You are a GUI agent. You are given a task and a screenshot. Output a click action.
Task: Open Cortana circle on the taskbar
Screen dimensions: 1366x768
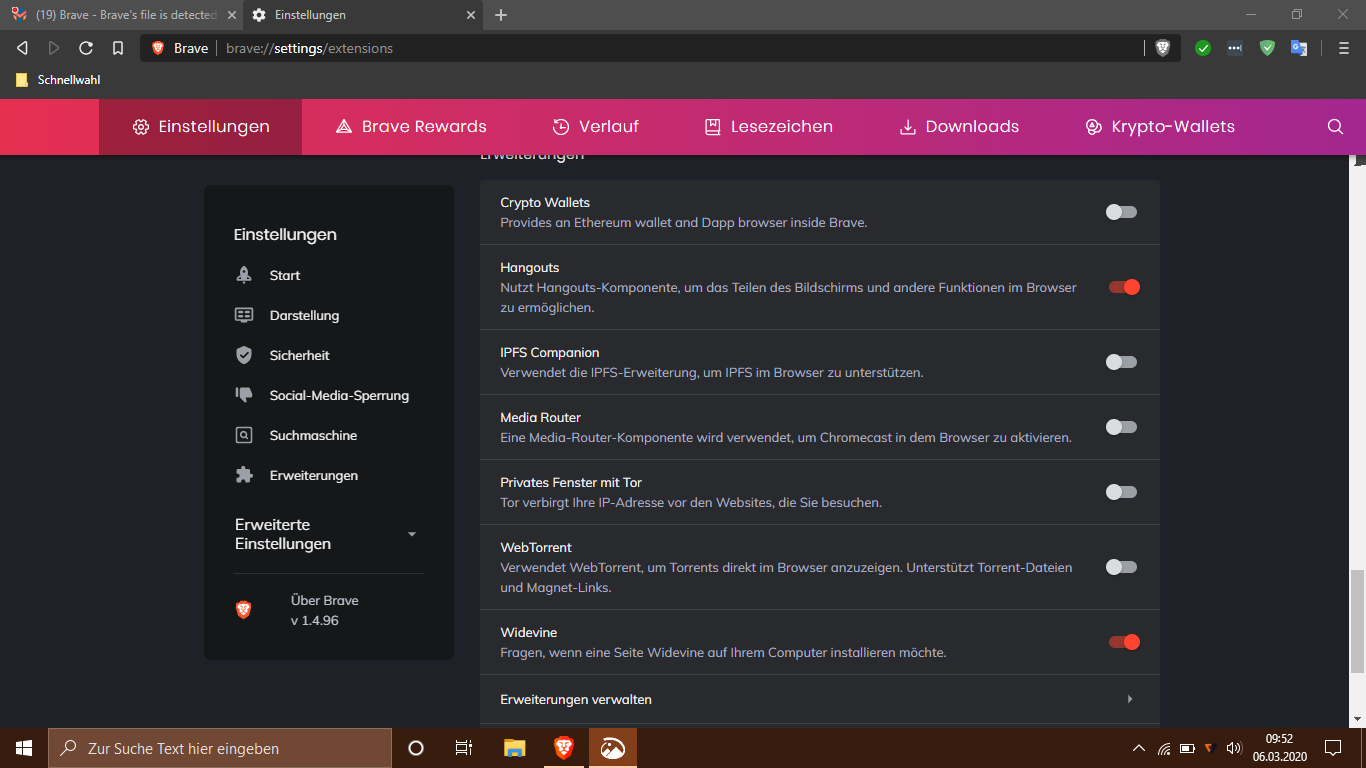(x=416, y=747)
